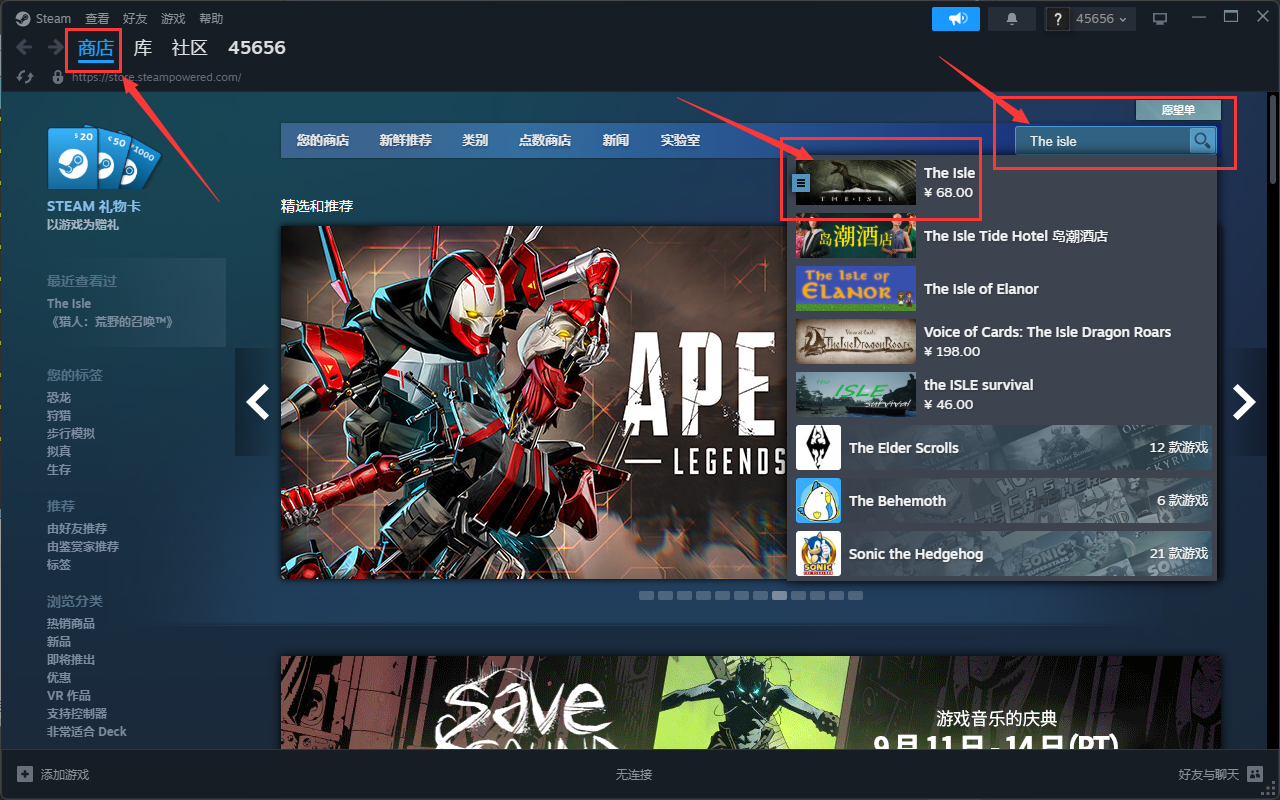The width and height of the screenshot is (1280, 800).
Task: Browse 热销商品 category
Action: [71, 623]
